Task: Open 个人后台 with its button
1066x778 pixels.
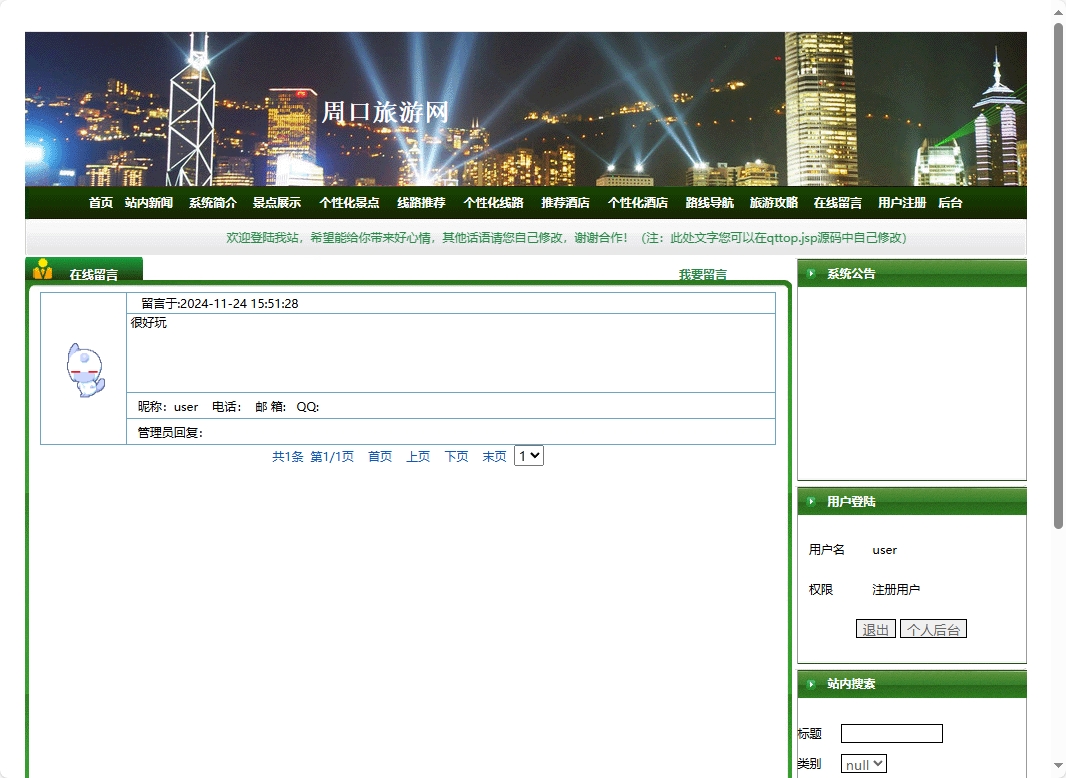Action: click(932, 628)
